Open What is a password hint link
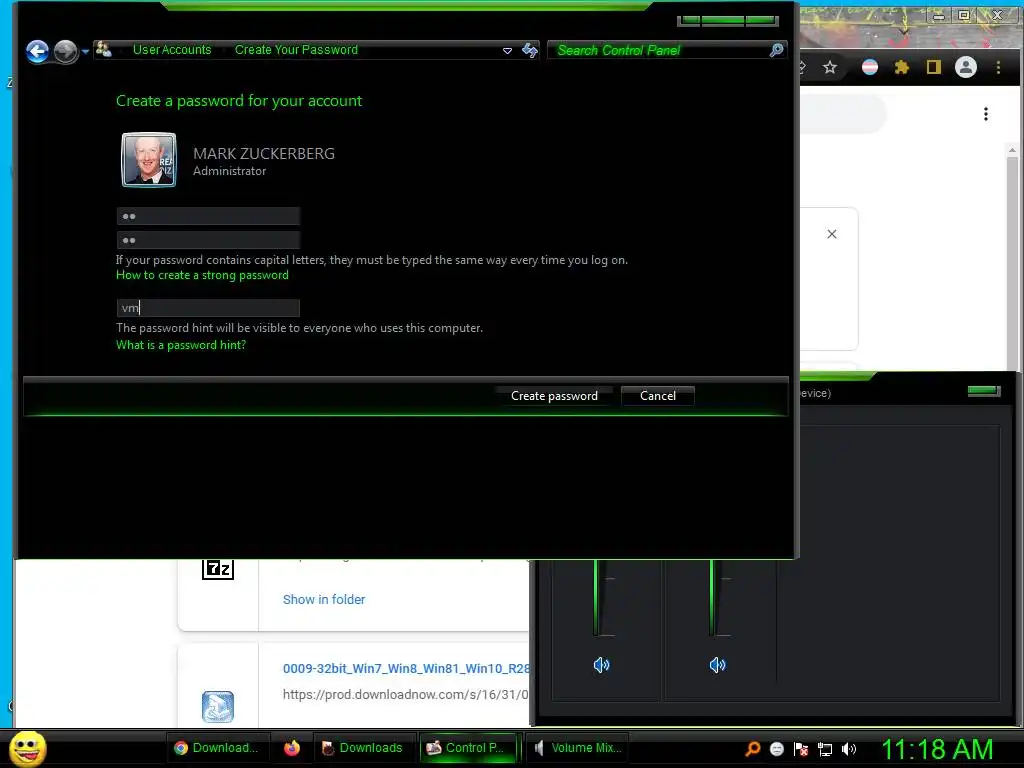Viewport: 1024px width, 768px height. 181,345
